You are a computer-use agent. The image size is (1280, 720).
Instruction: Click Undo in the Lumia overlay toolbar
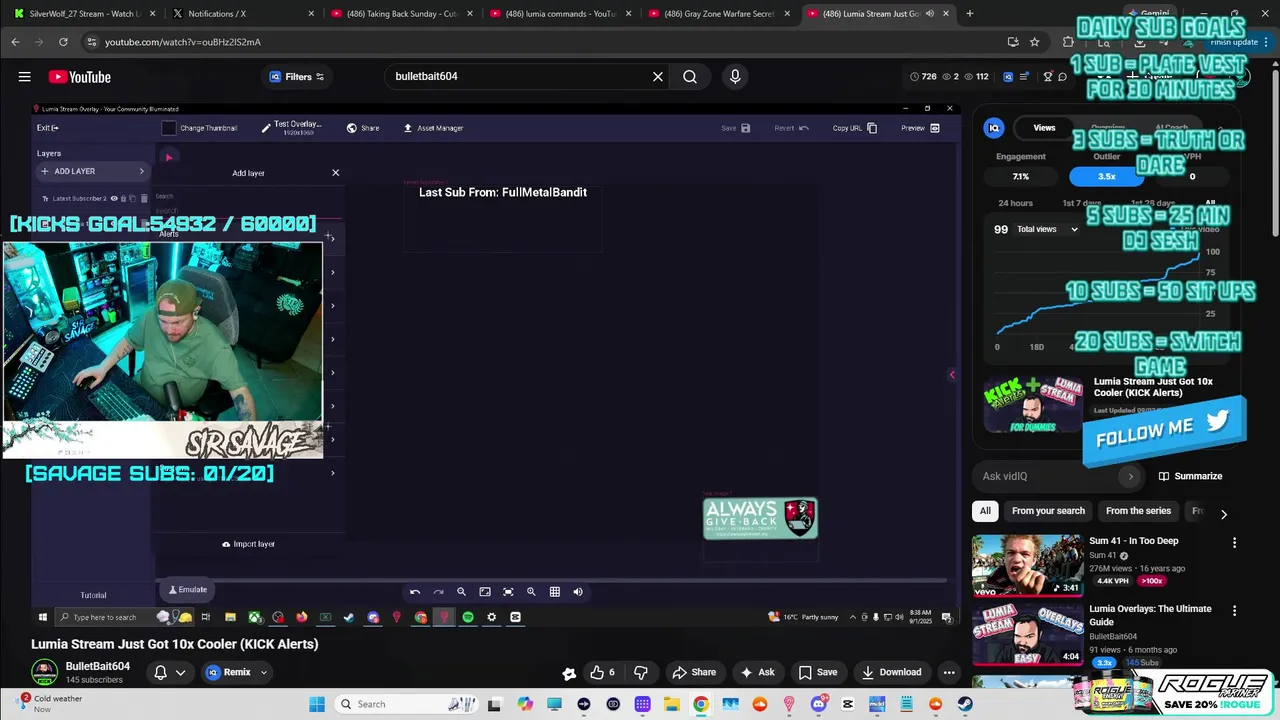(415, 592)
